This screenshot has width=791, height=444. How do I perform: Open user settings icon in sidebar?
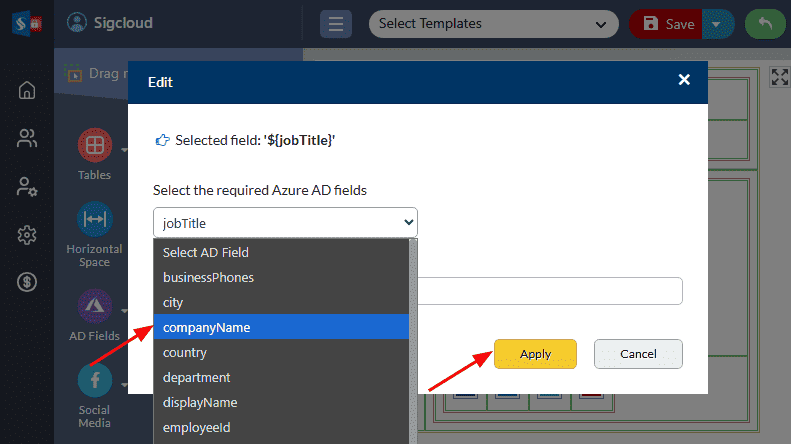click(x=27, y=187)
